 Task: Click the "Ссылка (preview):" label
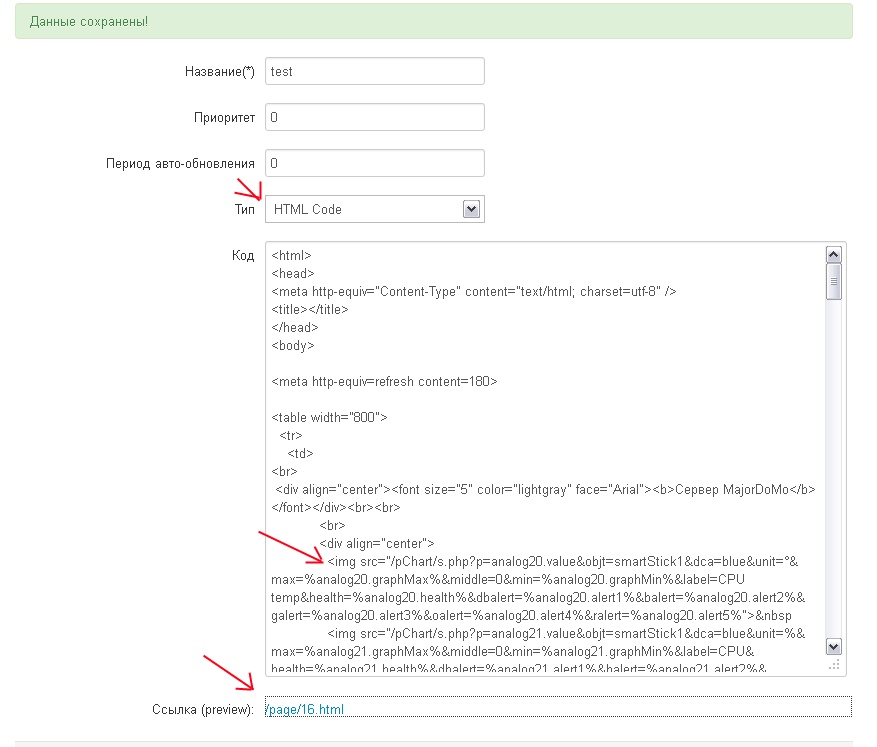(201, 709)
